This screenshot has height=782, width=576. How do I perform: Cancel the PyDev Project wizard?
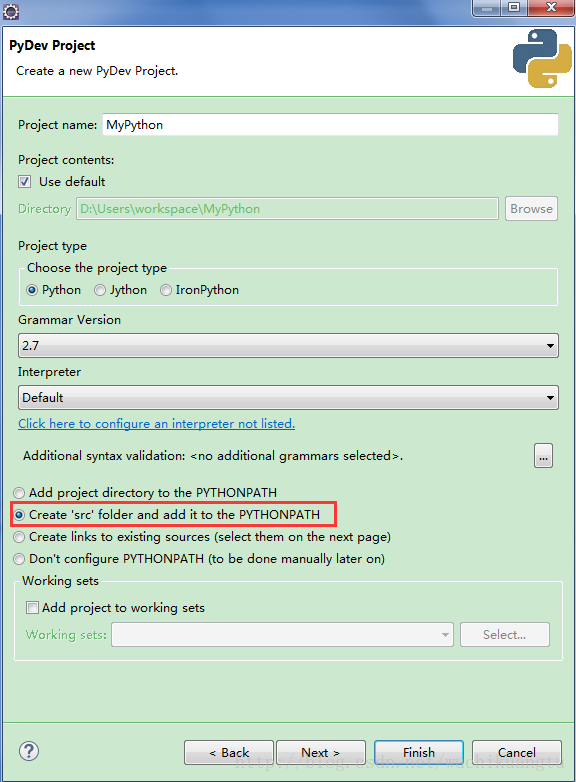pos(517,752)
